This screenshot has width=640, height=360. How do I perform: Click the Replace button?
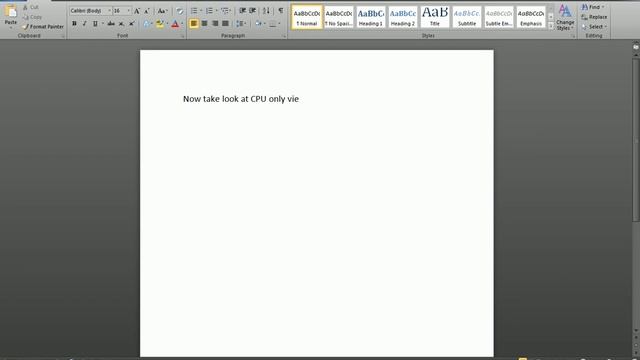point(594,17)
